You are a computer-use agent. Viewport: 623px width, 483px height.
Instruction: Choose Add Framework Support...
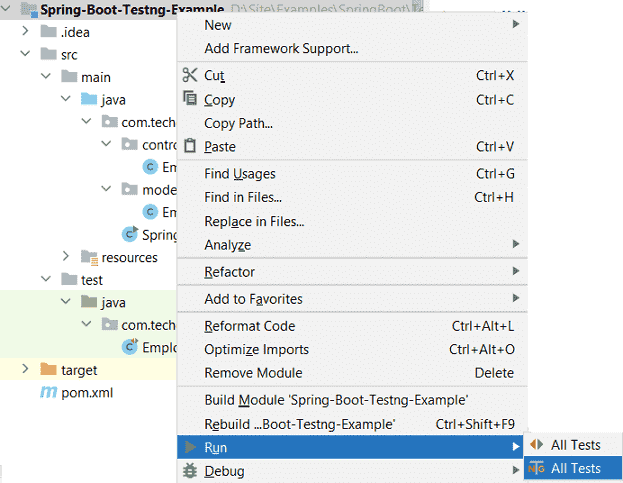click(352, 48)
